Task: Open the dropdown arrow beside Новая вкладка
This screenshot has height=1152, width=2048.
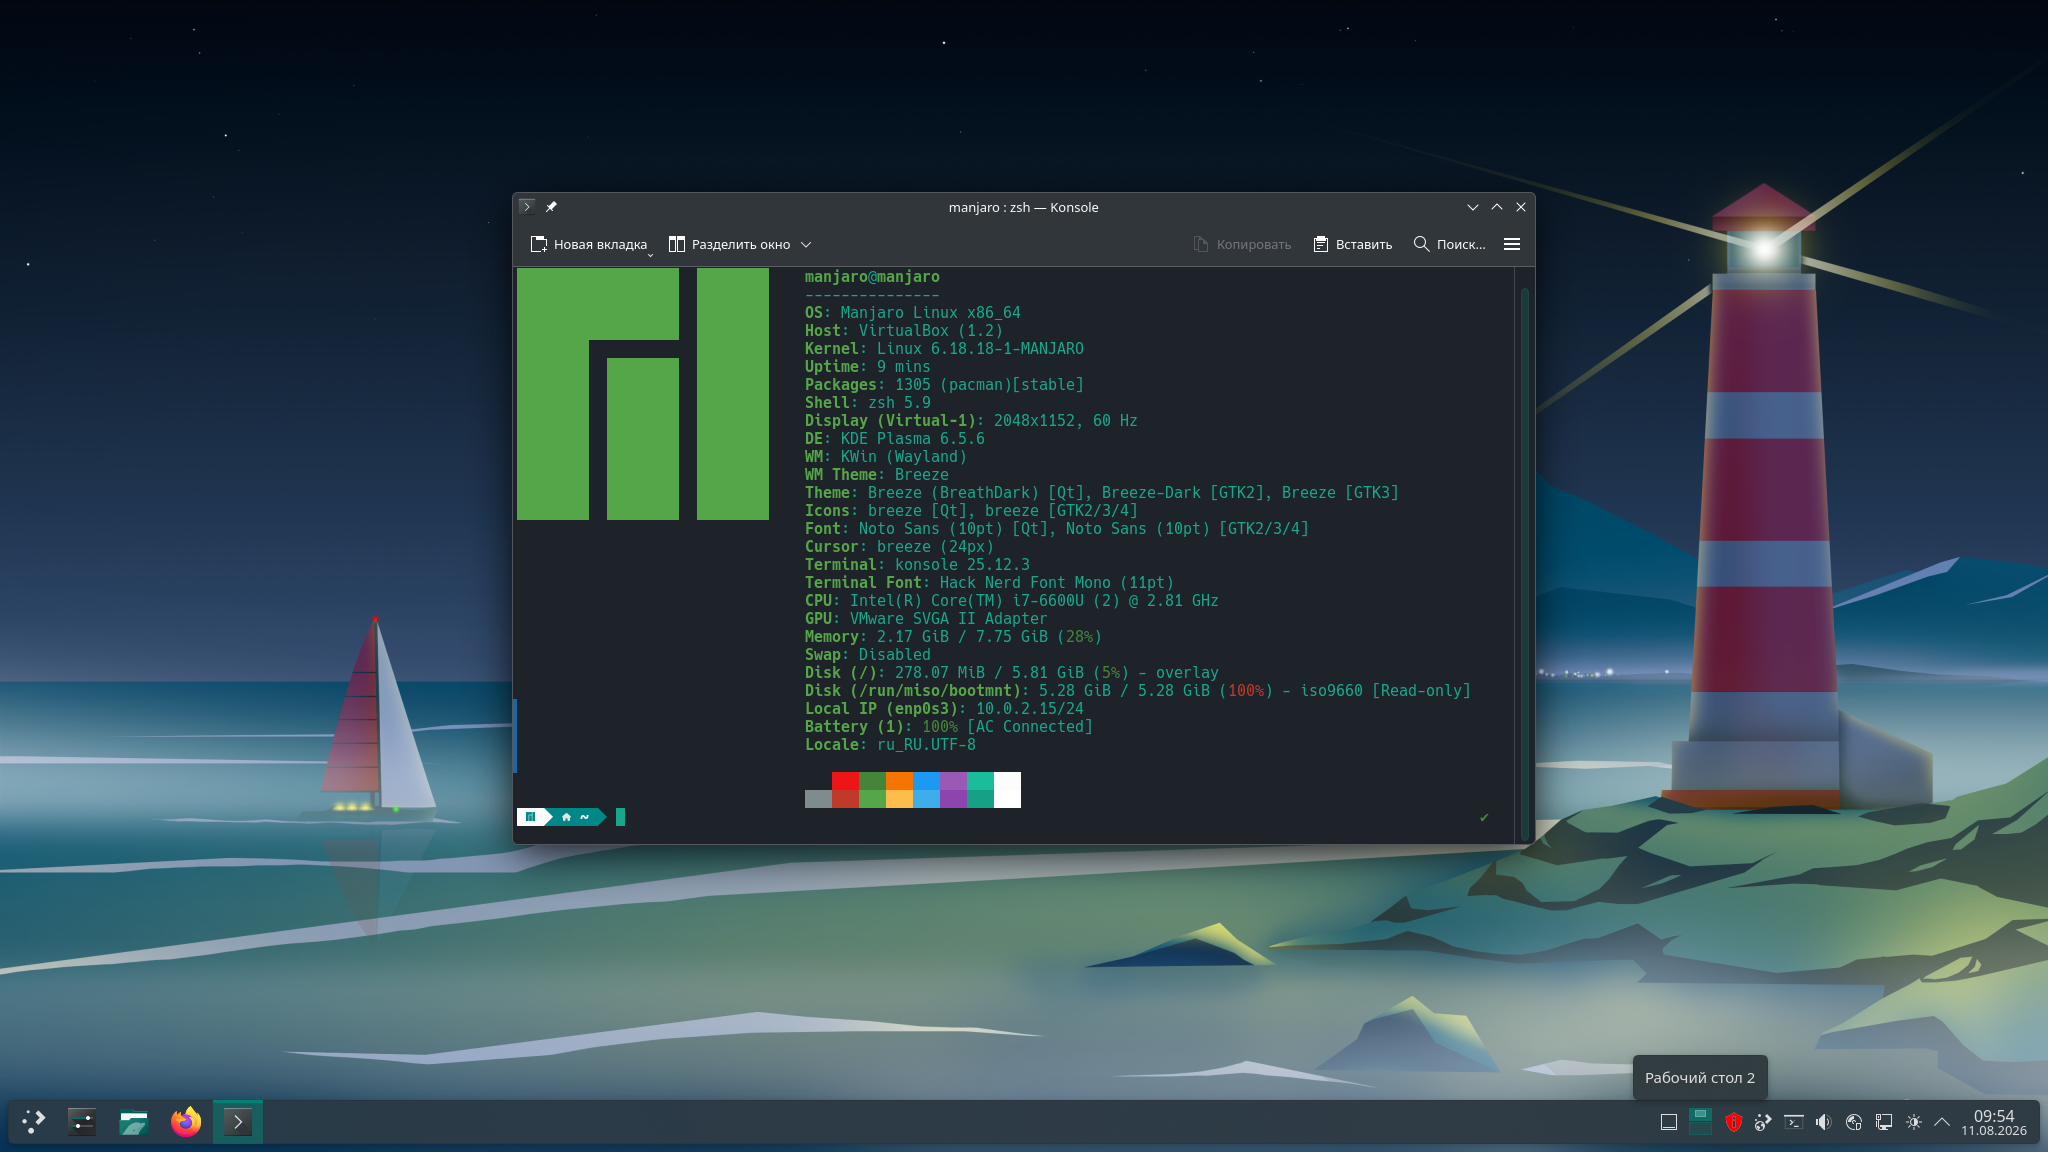Action: pos(650,255)
